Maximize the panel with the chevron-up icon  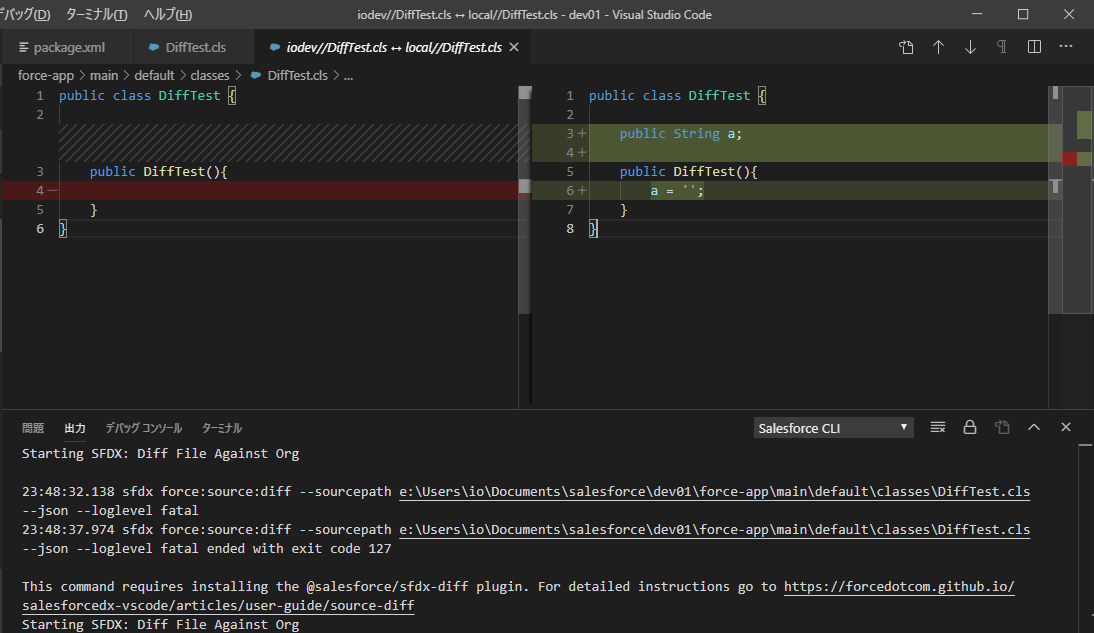[1034, 427]
